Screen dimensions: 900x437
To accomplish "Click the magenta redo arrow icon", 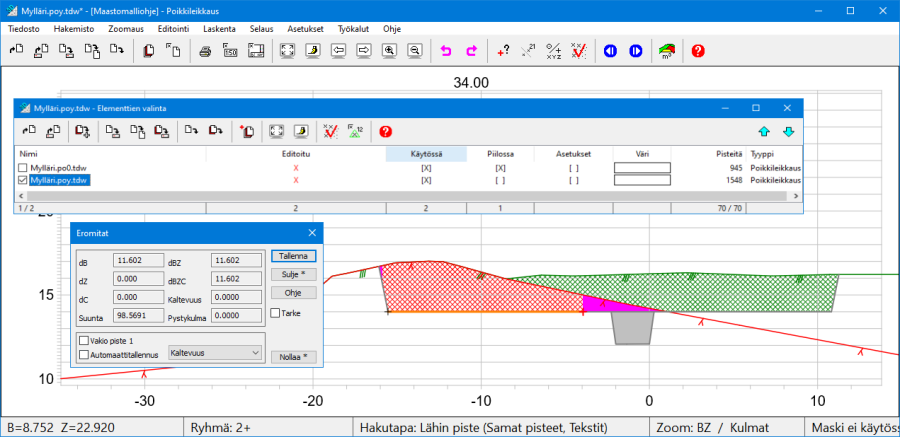I will tap(471, 50).
